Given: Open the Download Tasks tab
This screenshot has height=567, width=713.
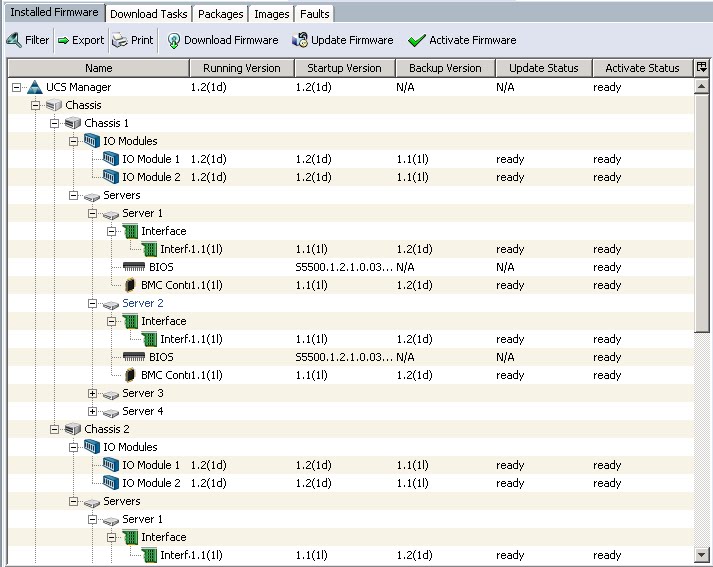Looking at the screenshot, I should (149, 14).
